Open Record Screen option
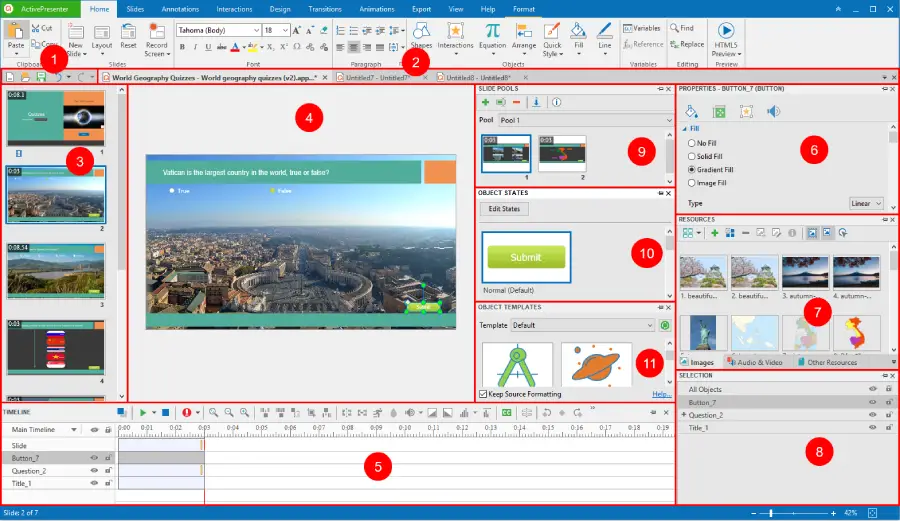 coord(156,39)
